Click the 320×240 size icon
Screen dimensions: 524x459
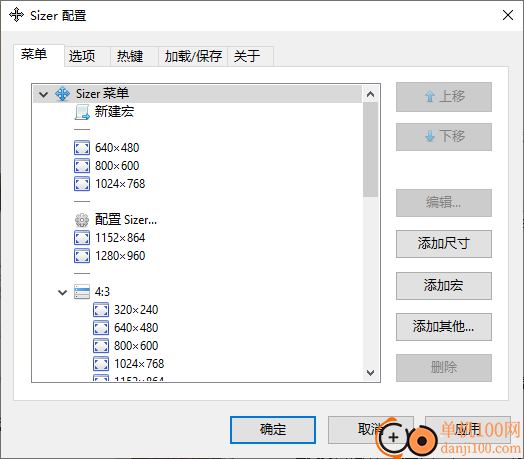[x=101, y=310]
